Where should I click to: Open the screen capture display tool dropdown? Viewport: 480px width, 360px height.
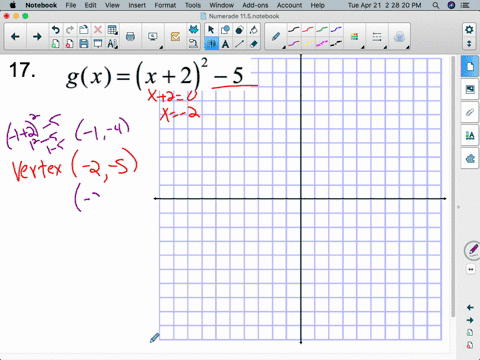pyautogui.click(x=153, y=37)
